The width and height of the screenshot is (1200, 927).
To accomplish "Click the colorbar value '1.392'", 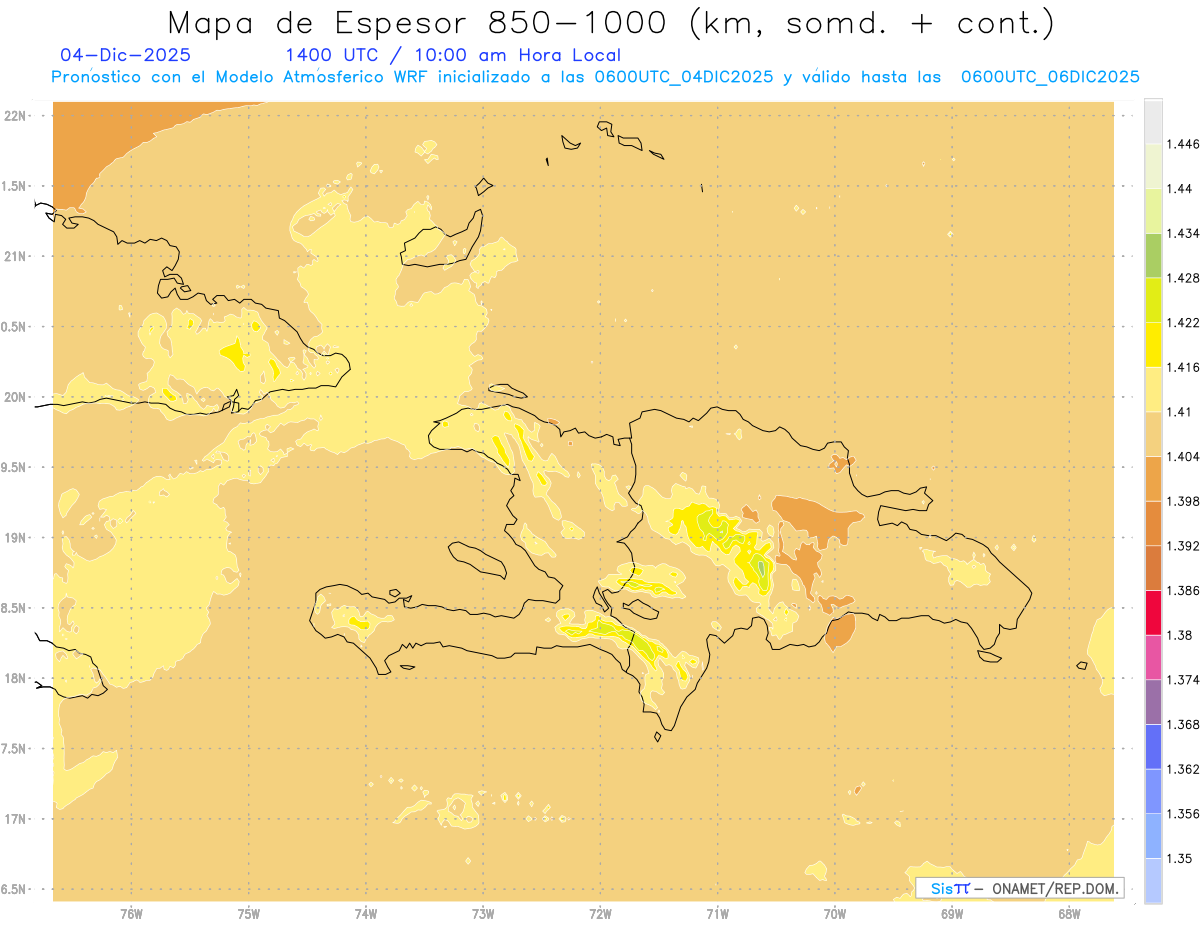I will tap(1184, 546).
